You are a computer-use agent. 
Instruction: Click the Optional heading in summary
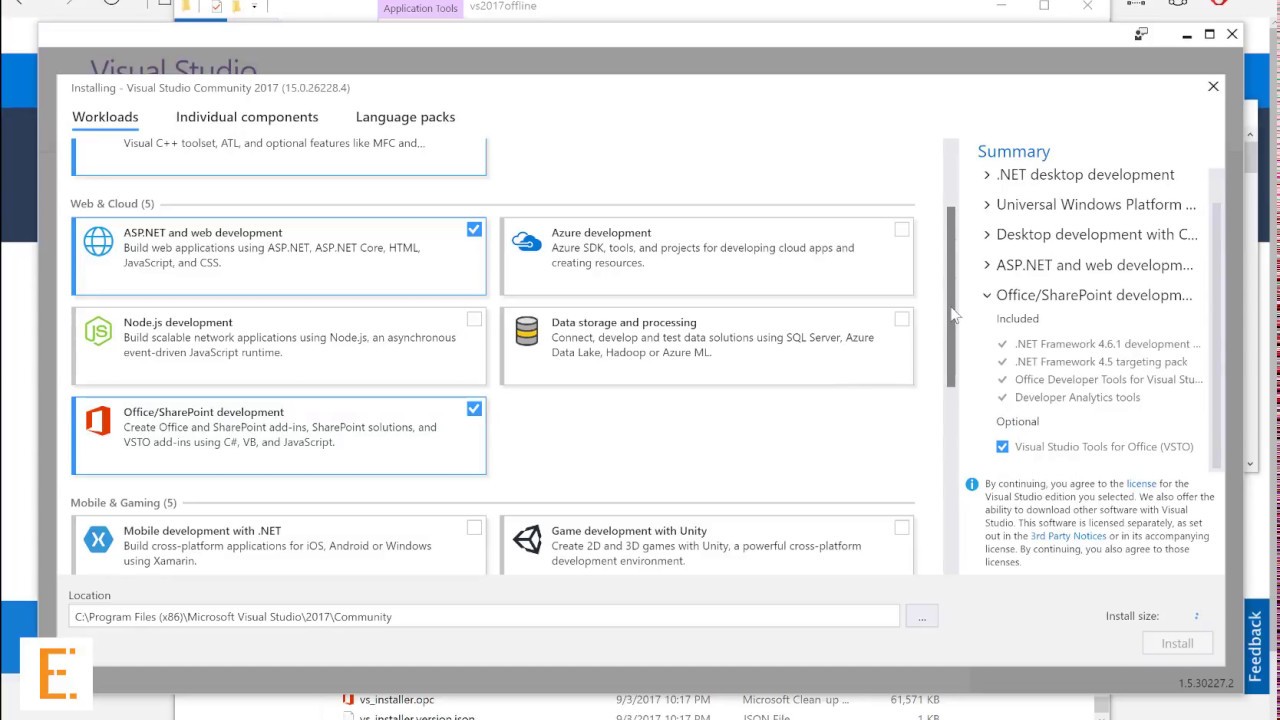click(1017, 422)
